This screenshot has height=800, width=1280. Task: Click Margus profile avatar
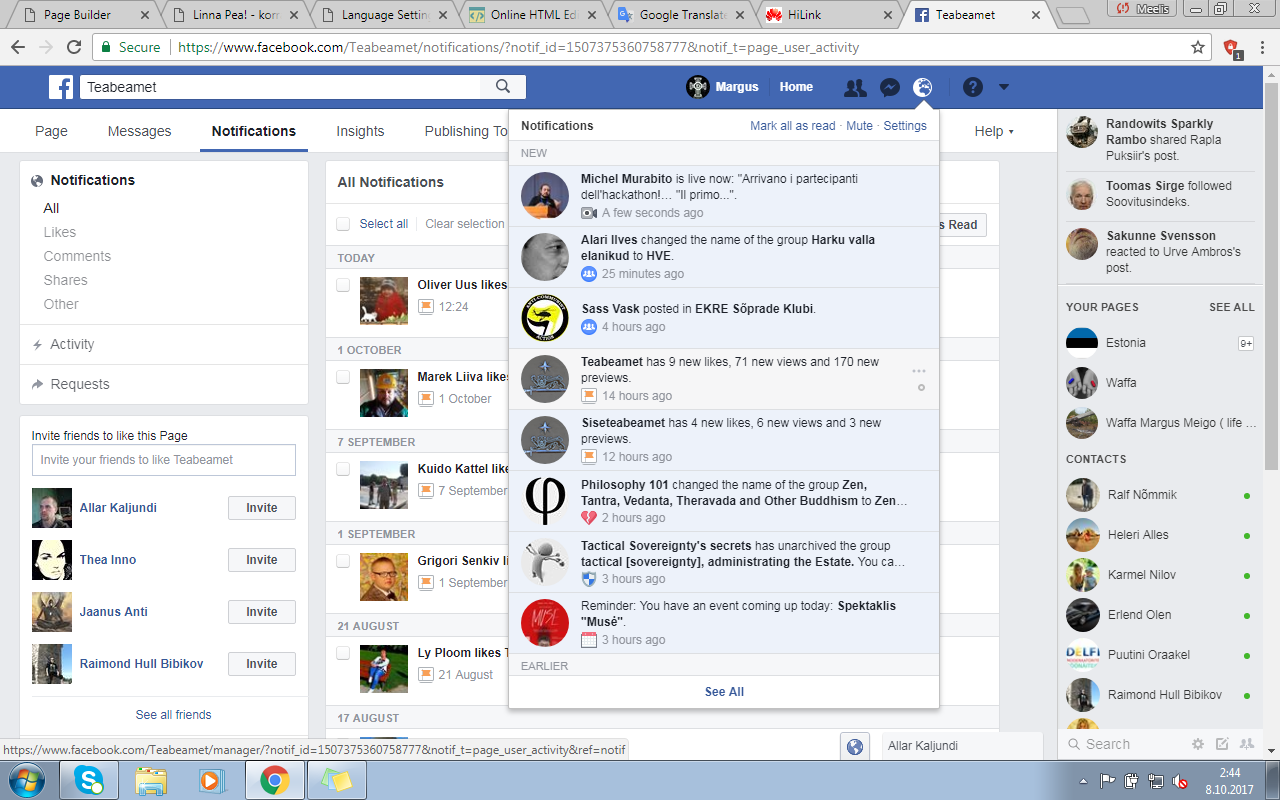pyautogui.click(x=698, y=87)
